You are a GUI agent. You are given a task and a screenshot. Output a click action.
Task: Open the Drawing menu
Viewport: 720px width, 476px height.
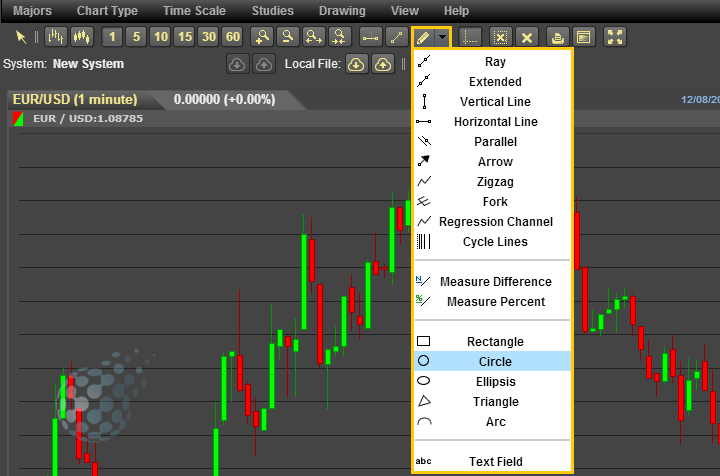342,11
